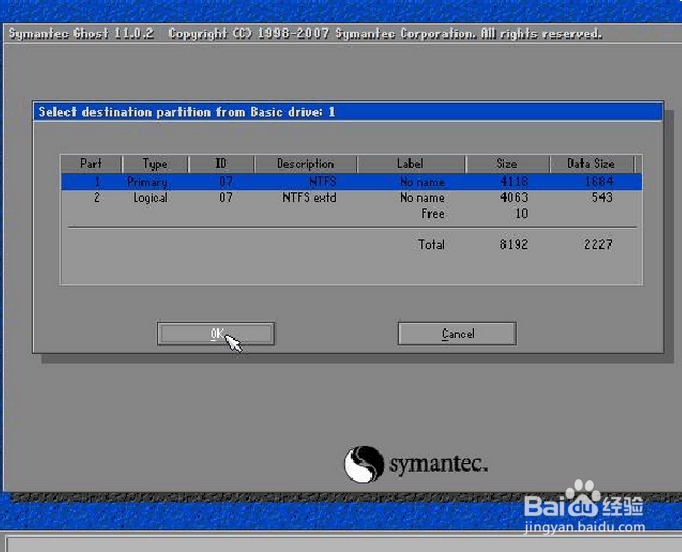Click the Description column header
The height and width of the screenshot is (552, 682).
coord(306,164)
